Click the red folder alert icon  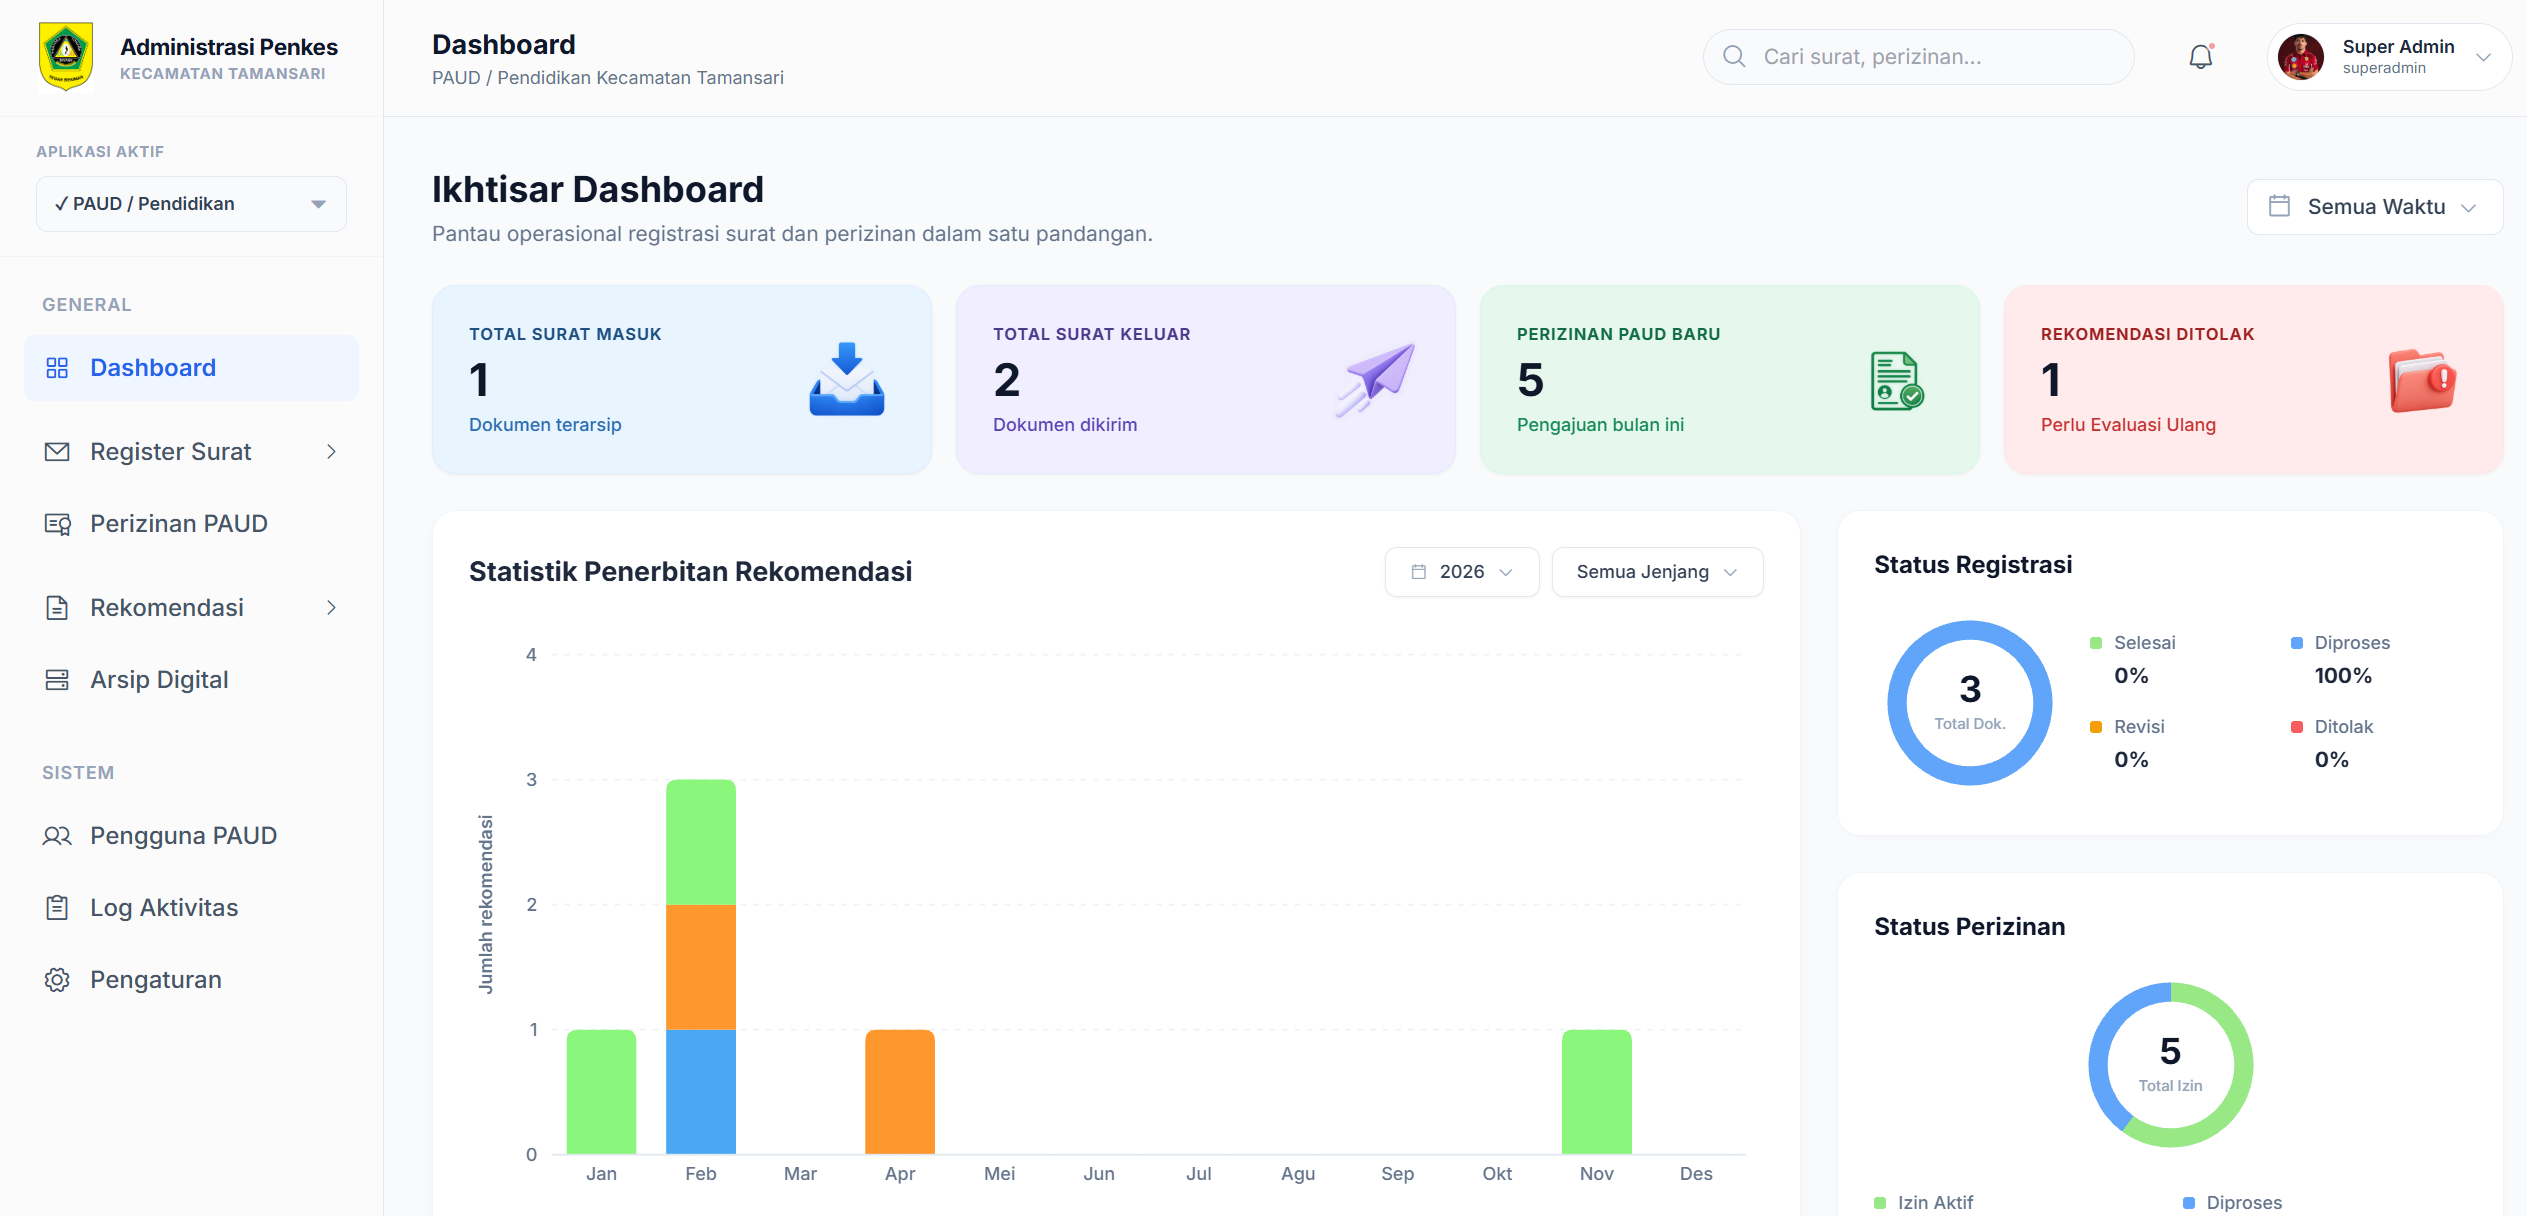pos(2422,380)
